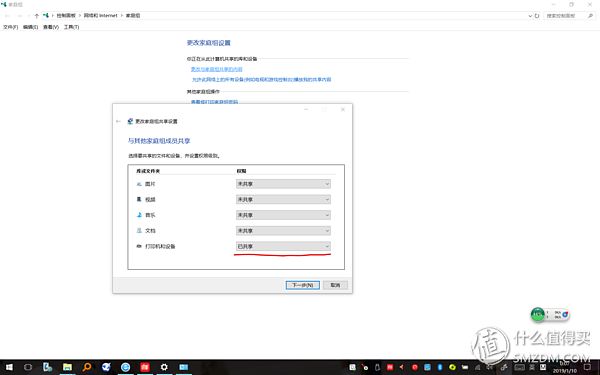Click the search magnifier icon in Control Panel
Viewport: 600px width, 375px height.
(x=590, y=16)
